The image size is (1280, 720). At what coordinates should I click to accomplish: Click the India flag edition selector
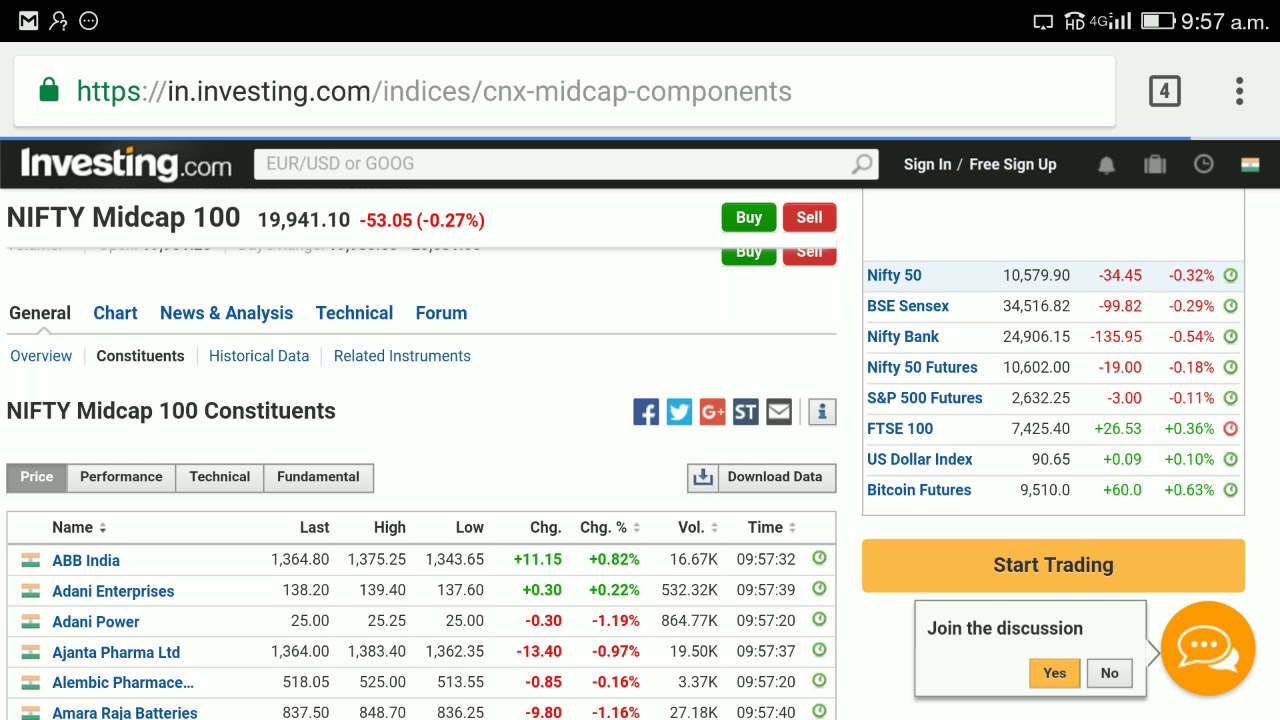(1250, 165)
